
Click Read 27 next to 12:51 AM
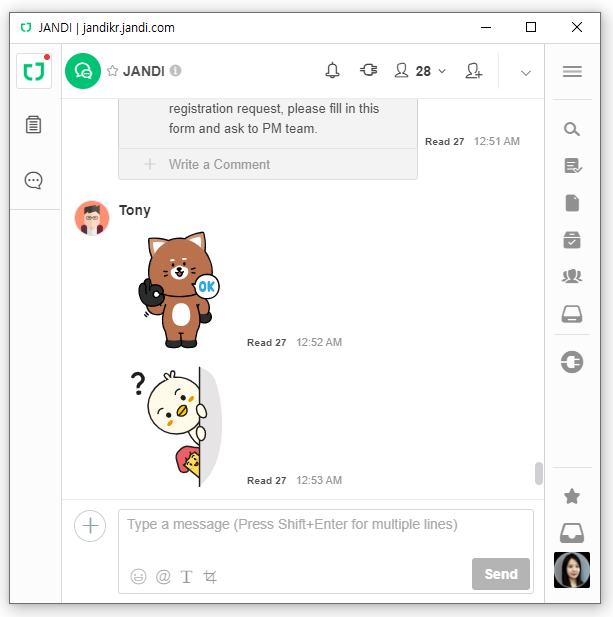tap(445, 142)
